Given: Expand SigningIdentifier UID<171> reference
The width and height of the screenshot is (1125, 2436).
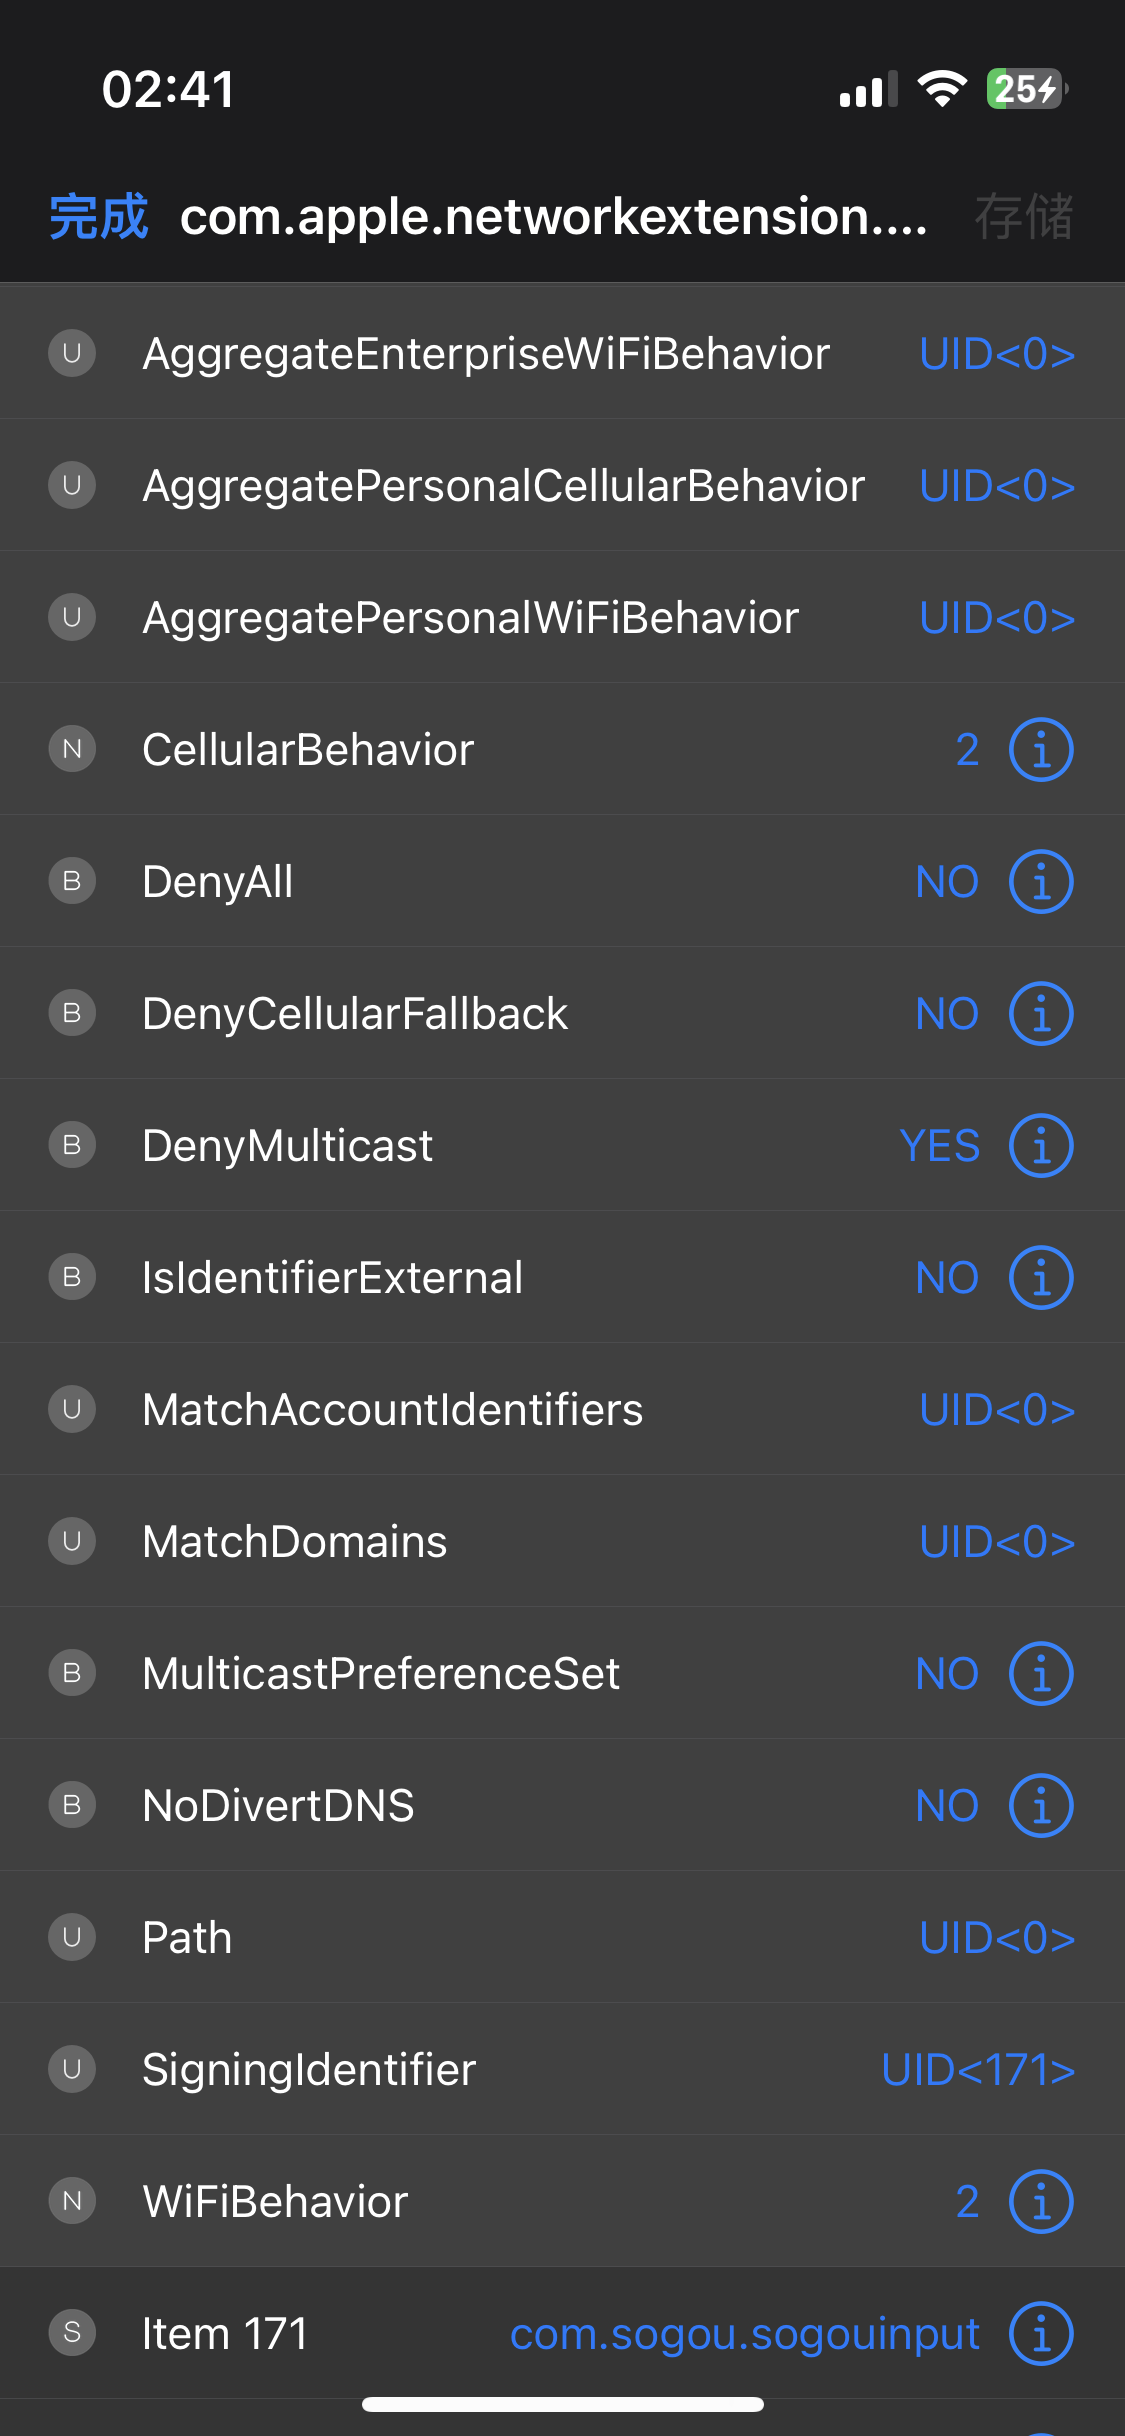Looking at the screenshot, I should coord(977,2070).
